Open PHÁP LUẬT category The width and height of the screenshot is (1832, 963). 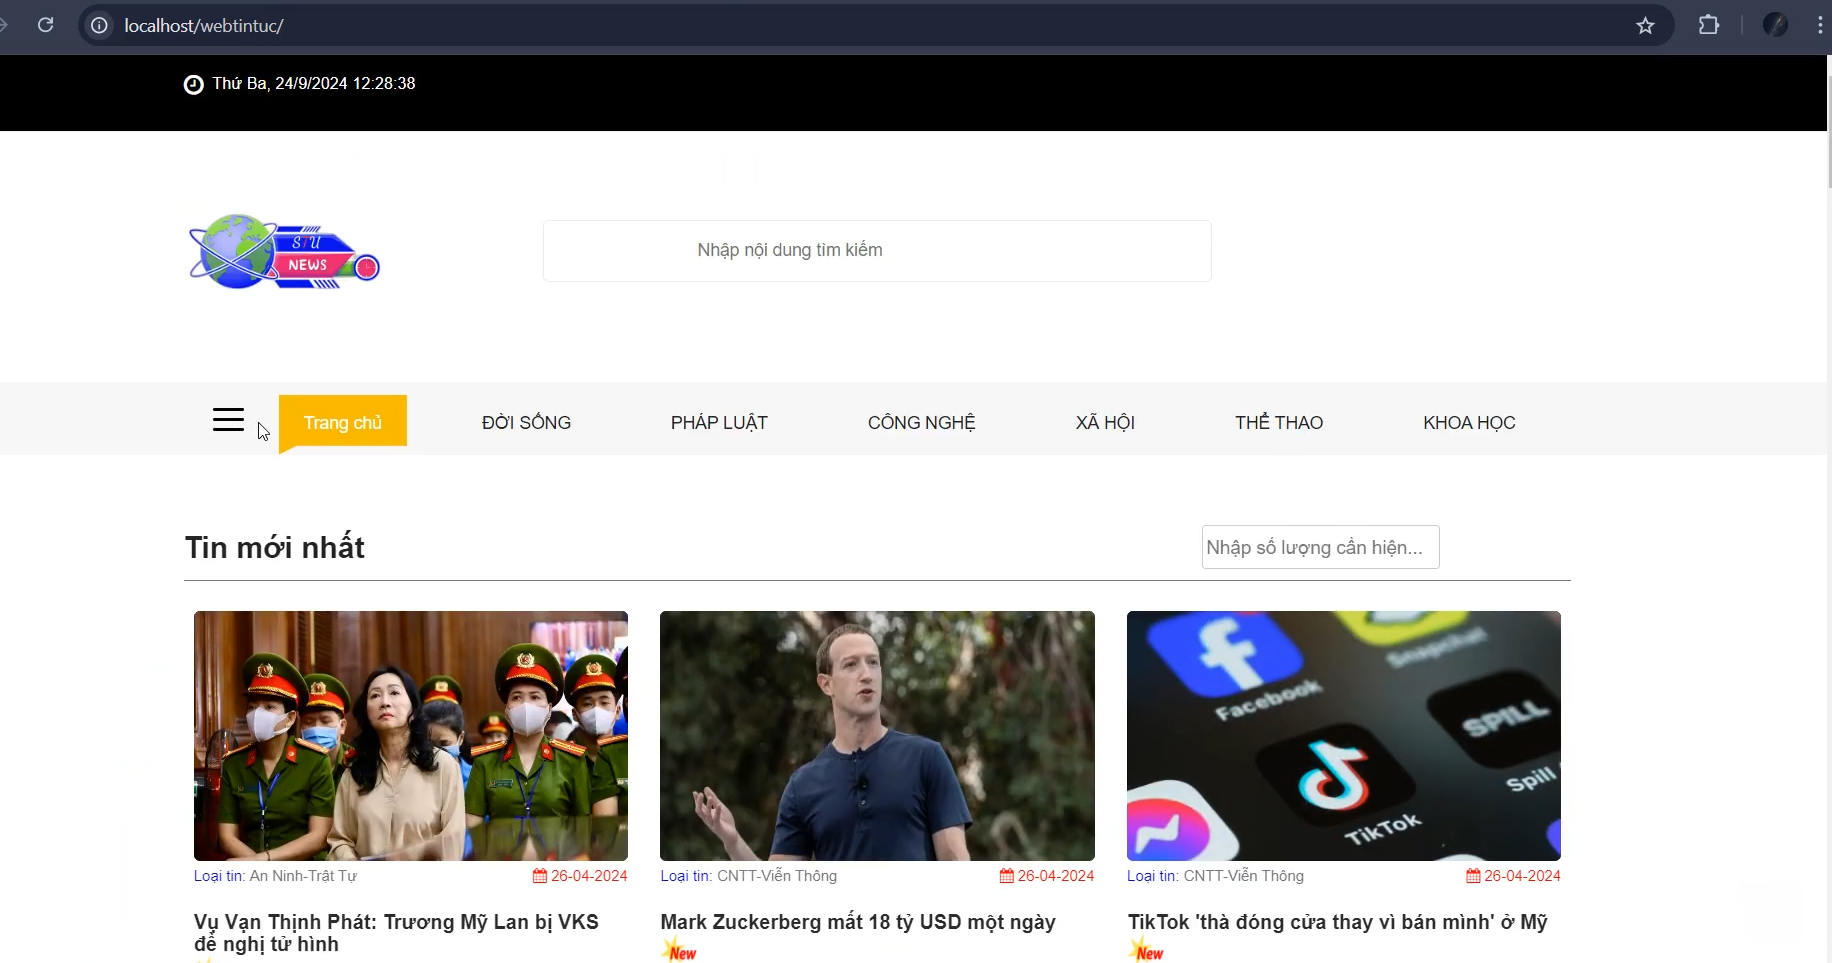pos(719,423)
